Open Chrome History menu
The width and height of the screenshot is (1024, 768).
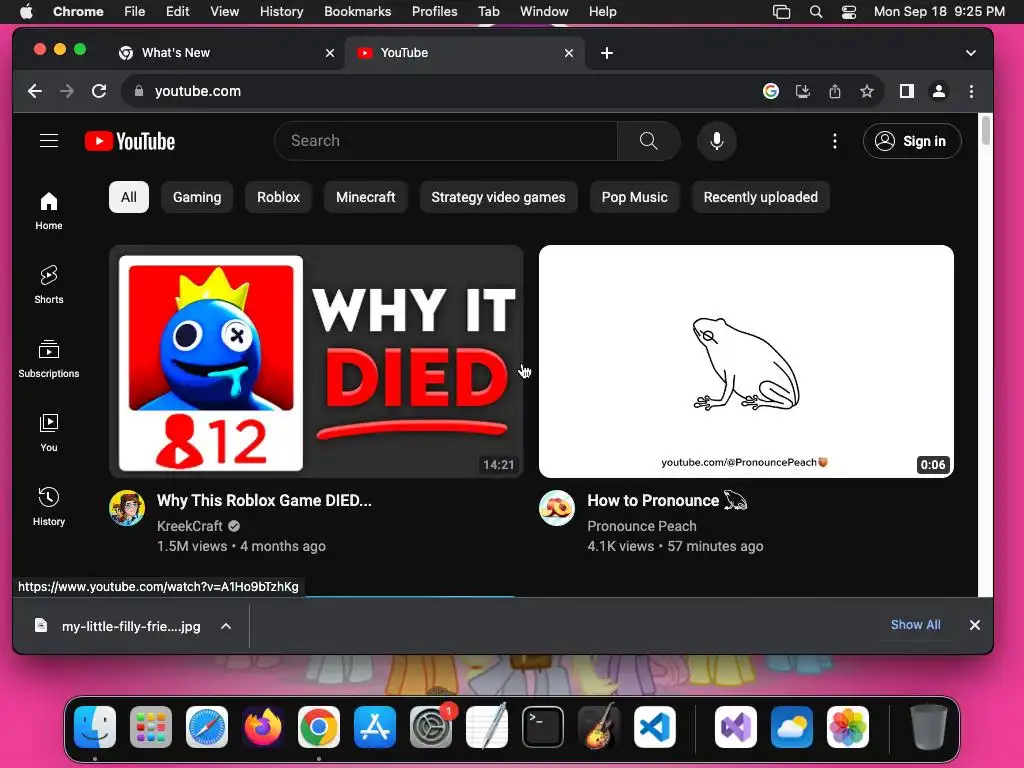click(x=281, y=12)
